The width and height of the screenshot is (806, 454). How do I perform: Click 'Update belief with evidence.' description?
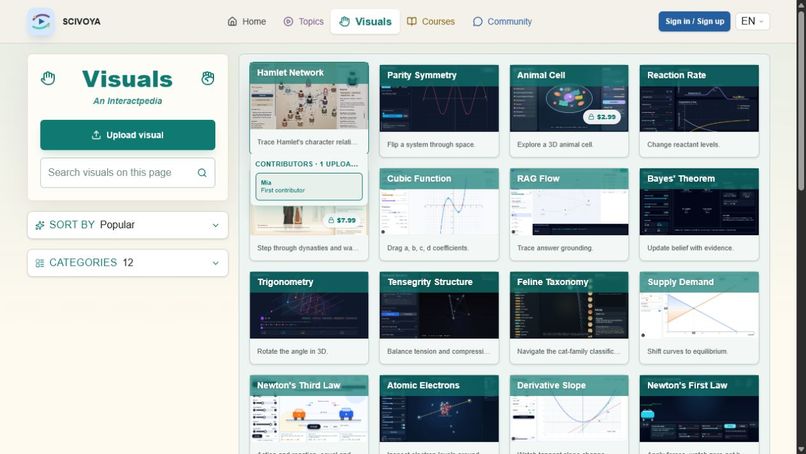click(687, 248)
